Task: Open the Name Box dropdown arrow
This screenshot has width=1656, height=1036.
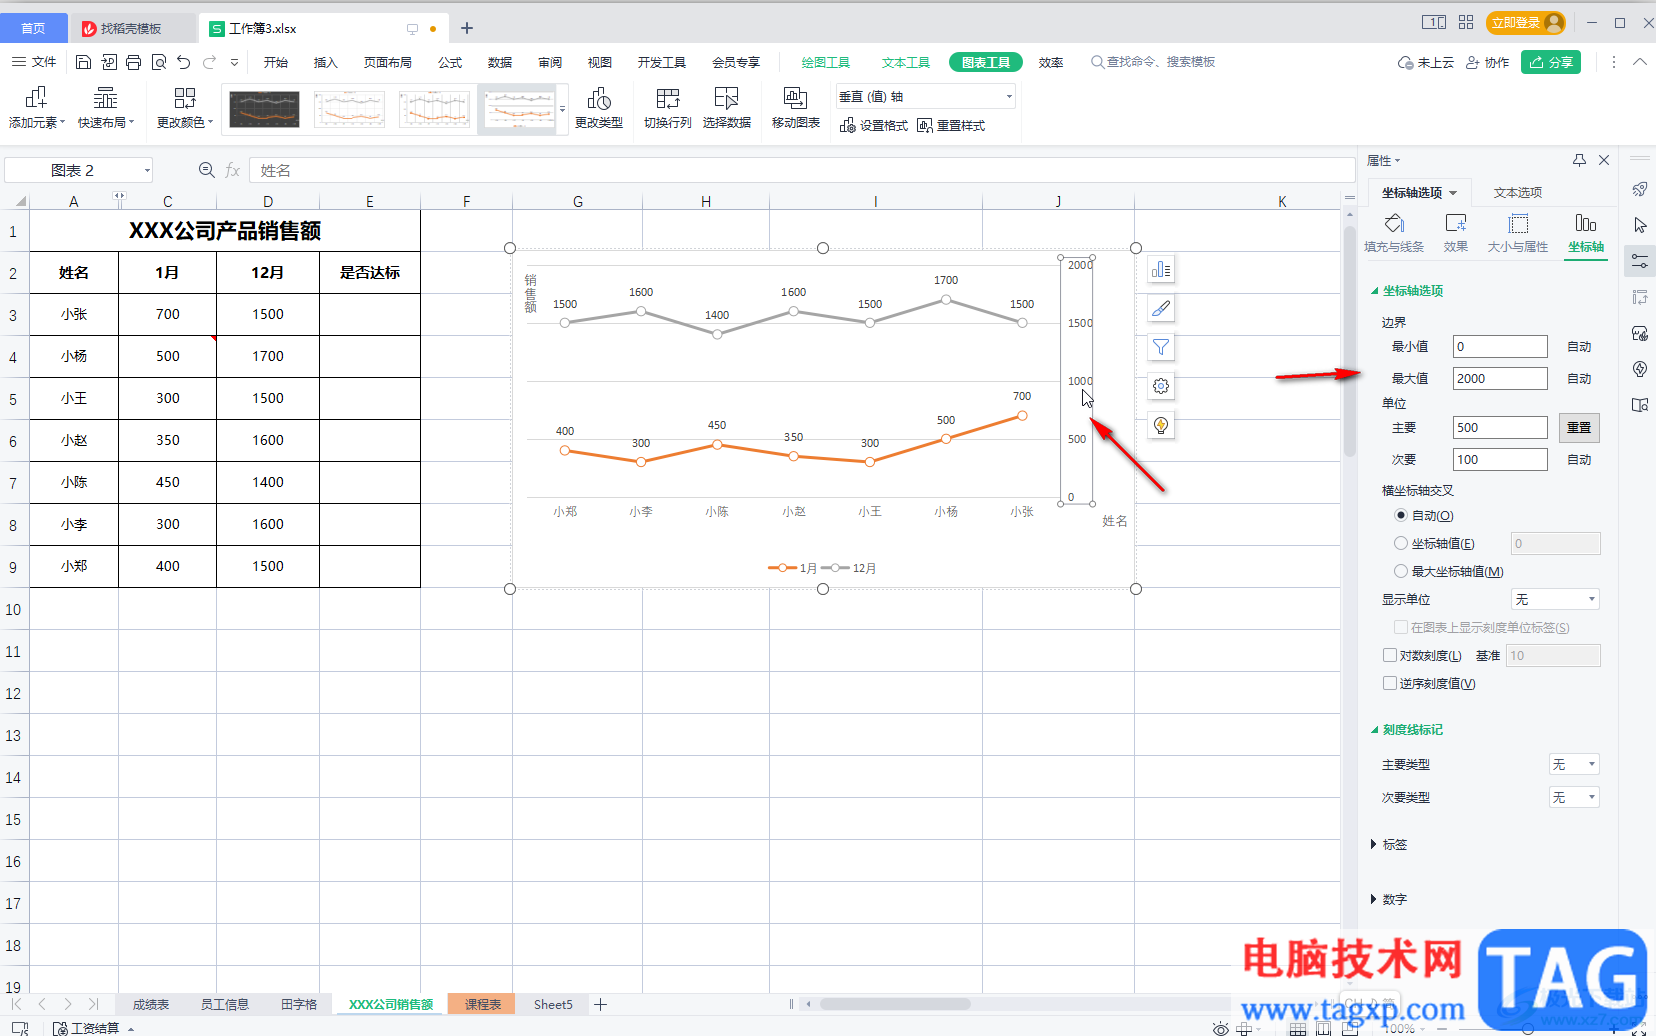Action: point(147,170)
